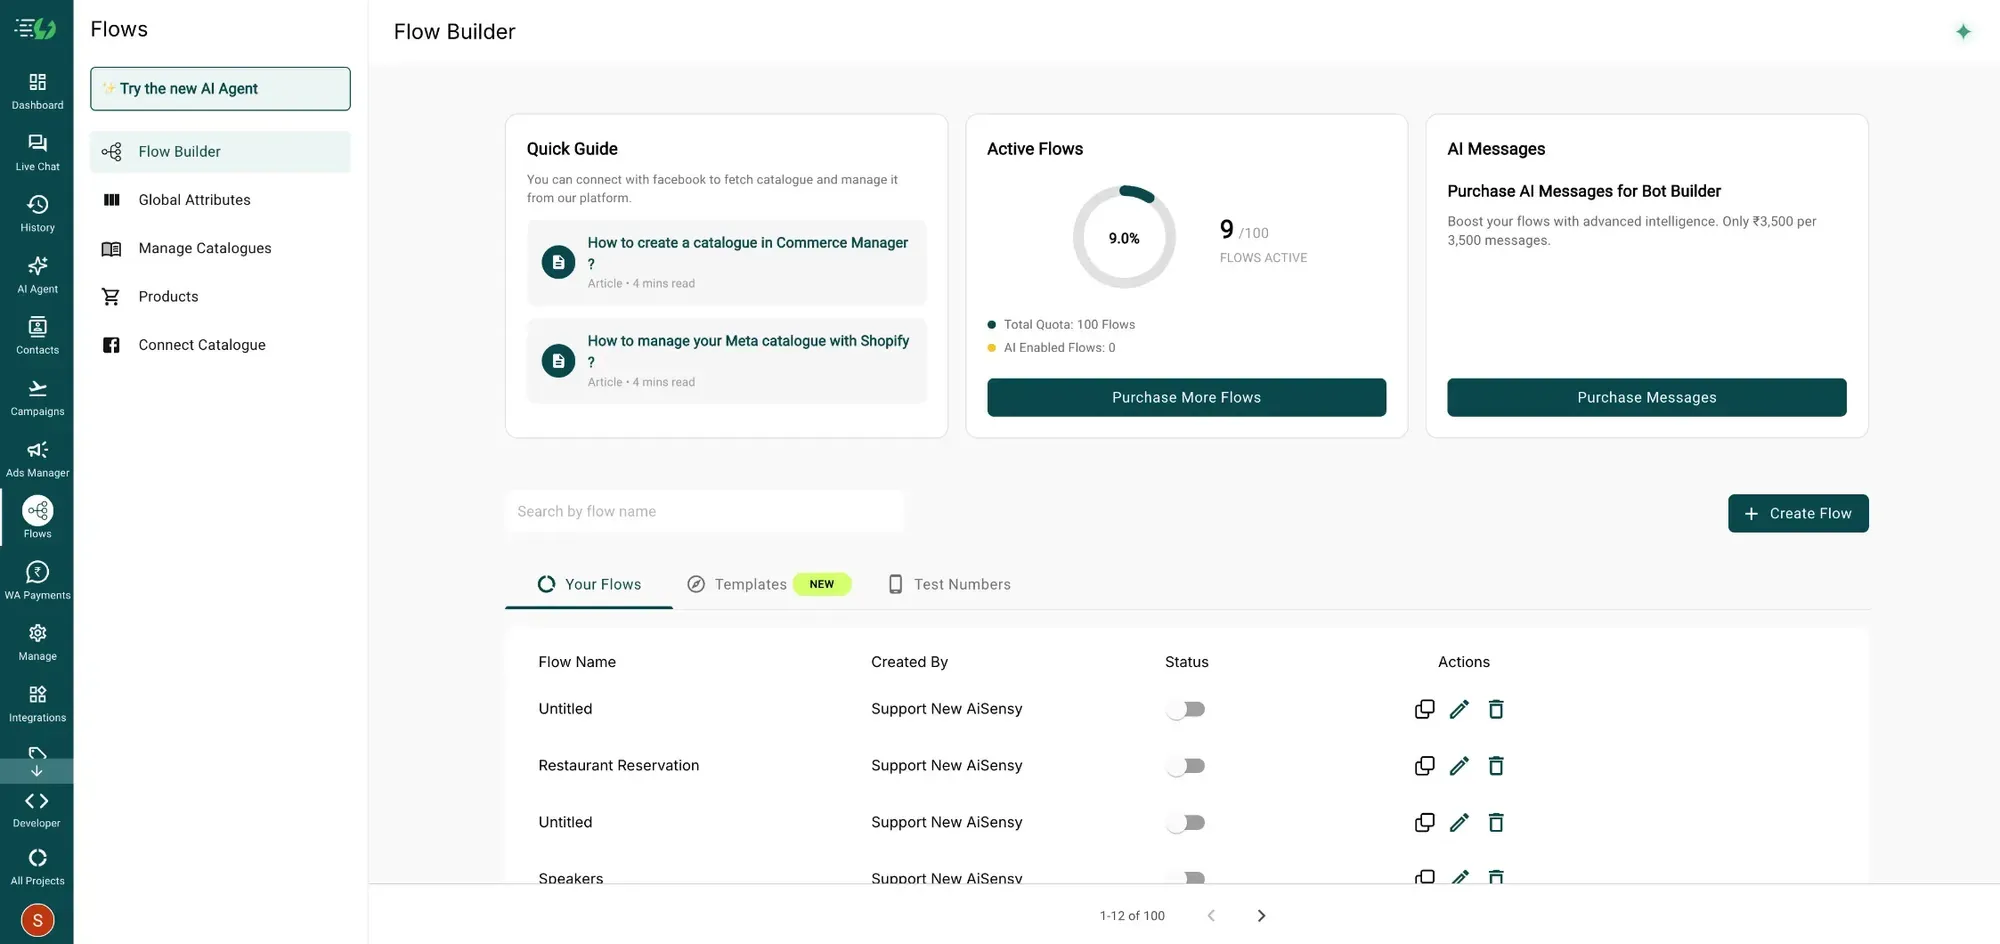Switch to the Your Flows tab

pyautogui.click(x=589, y=584)
